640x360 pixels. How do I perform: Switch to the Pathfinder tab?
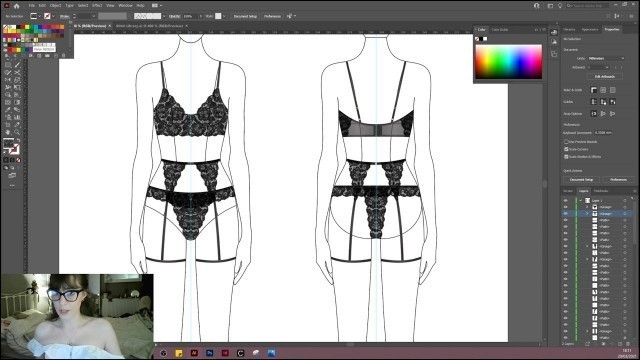pyautogui.click(x=600, y=191)
